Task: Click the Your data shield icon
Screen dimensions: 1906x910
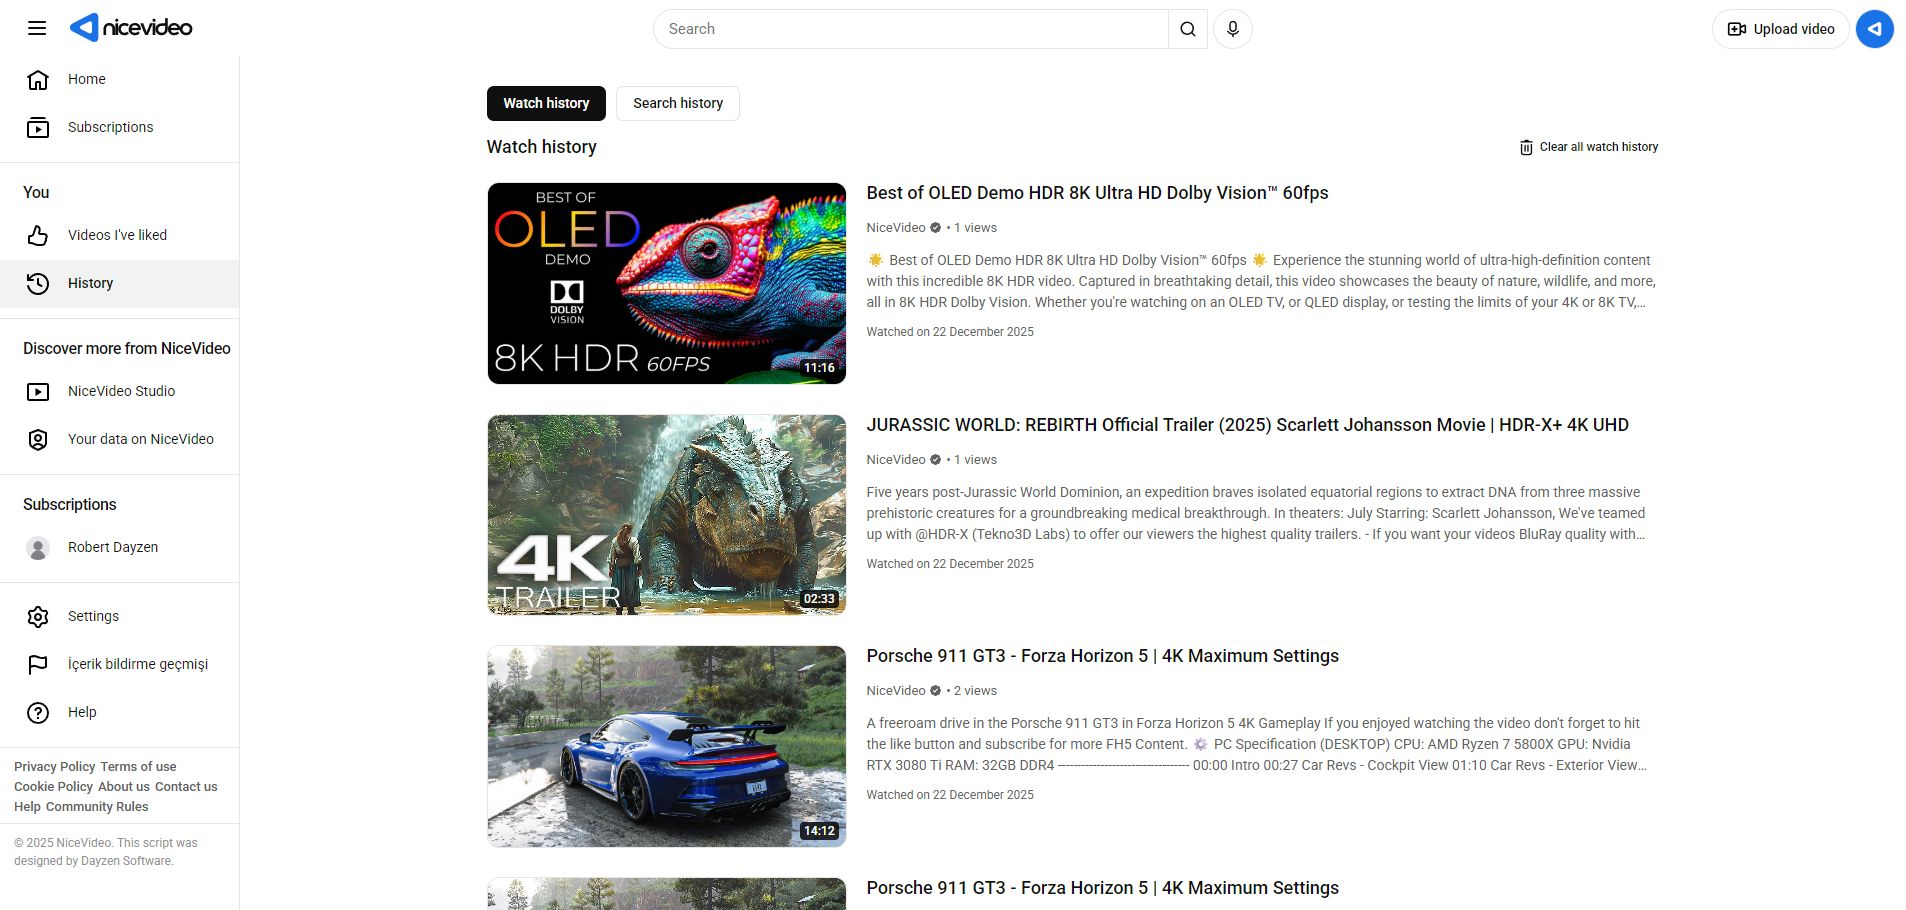Action: click(x=38, y=440)
